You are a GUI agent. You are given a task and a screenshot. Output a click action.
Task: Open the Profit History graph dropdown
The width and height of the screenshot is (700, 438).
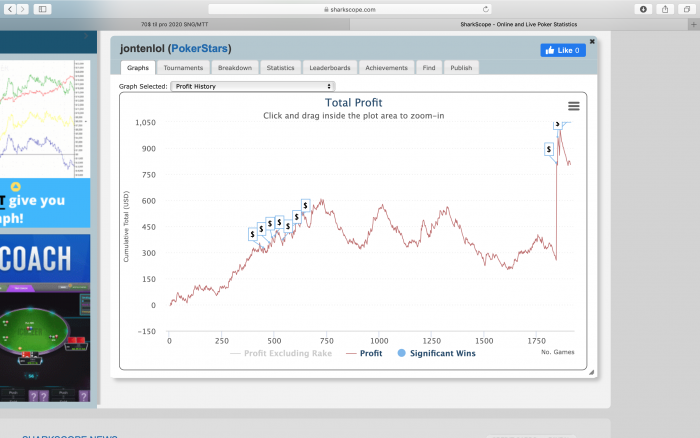point(253,86)
